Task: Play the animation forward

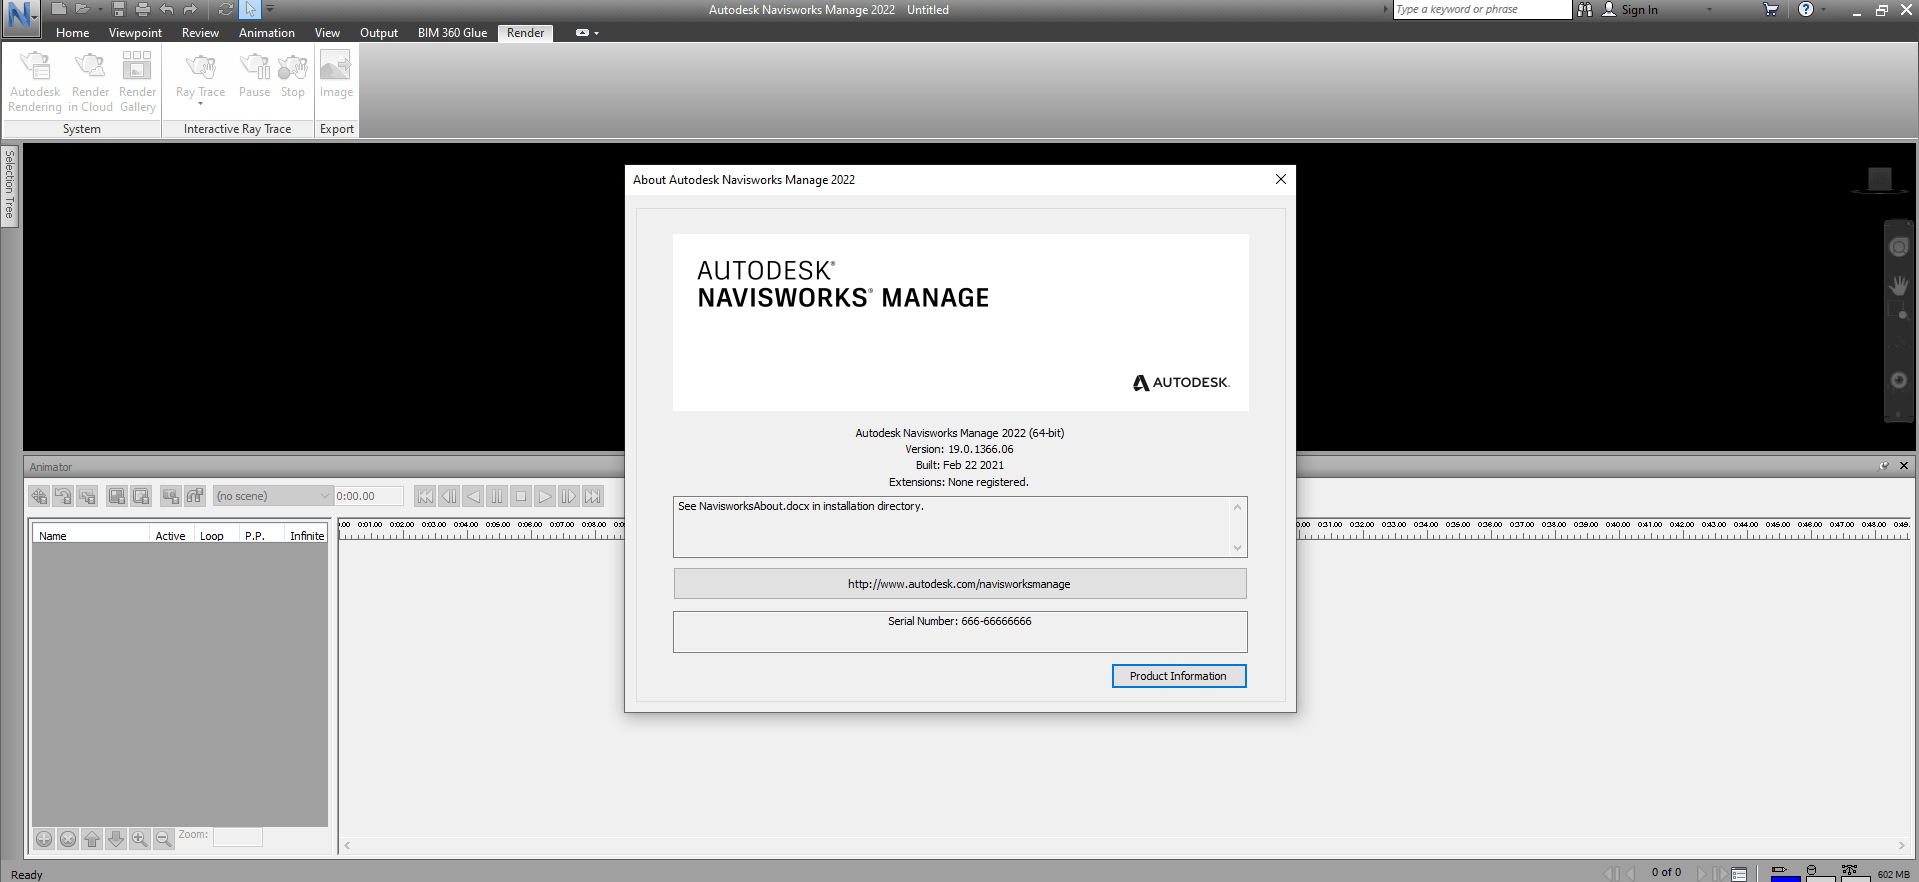Action: pyautogui.click(x=545, y=496)
